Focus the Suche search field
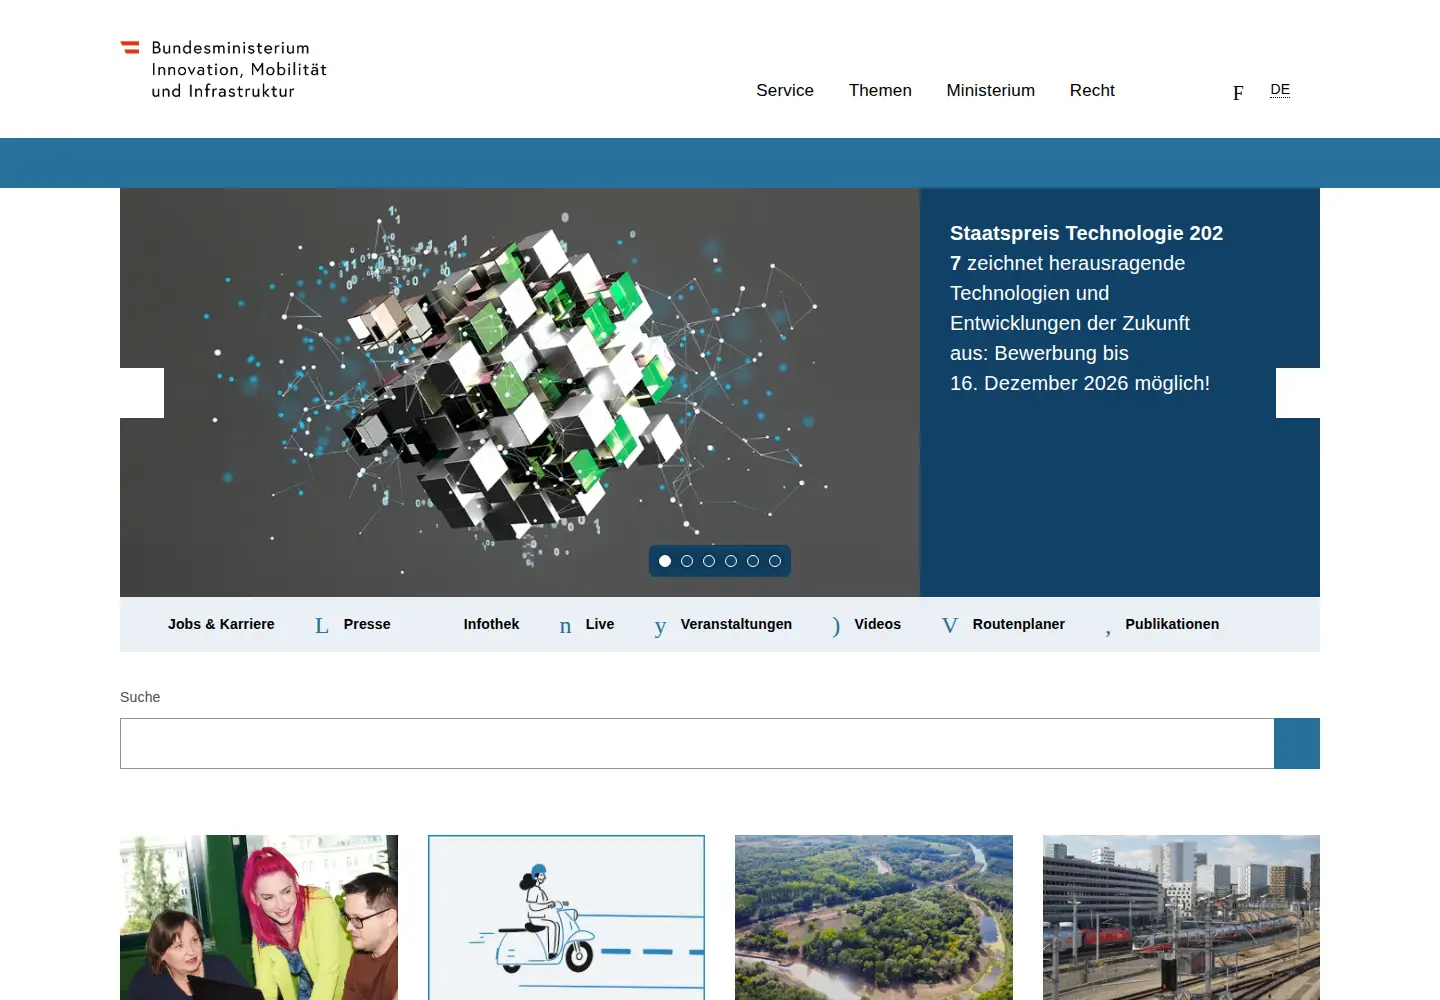 (x=697, y=743)
